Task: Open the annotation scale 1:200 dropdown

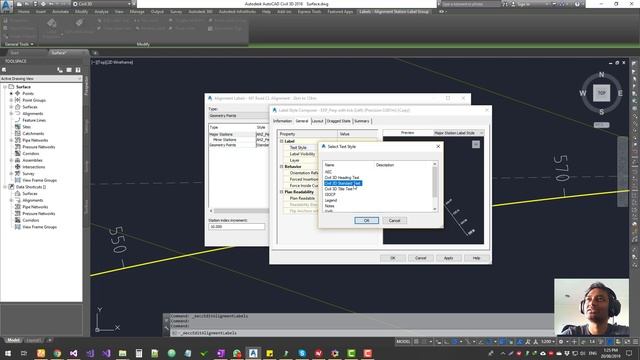Action: click(x=548, y=342)
